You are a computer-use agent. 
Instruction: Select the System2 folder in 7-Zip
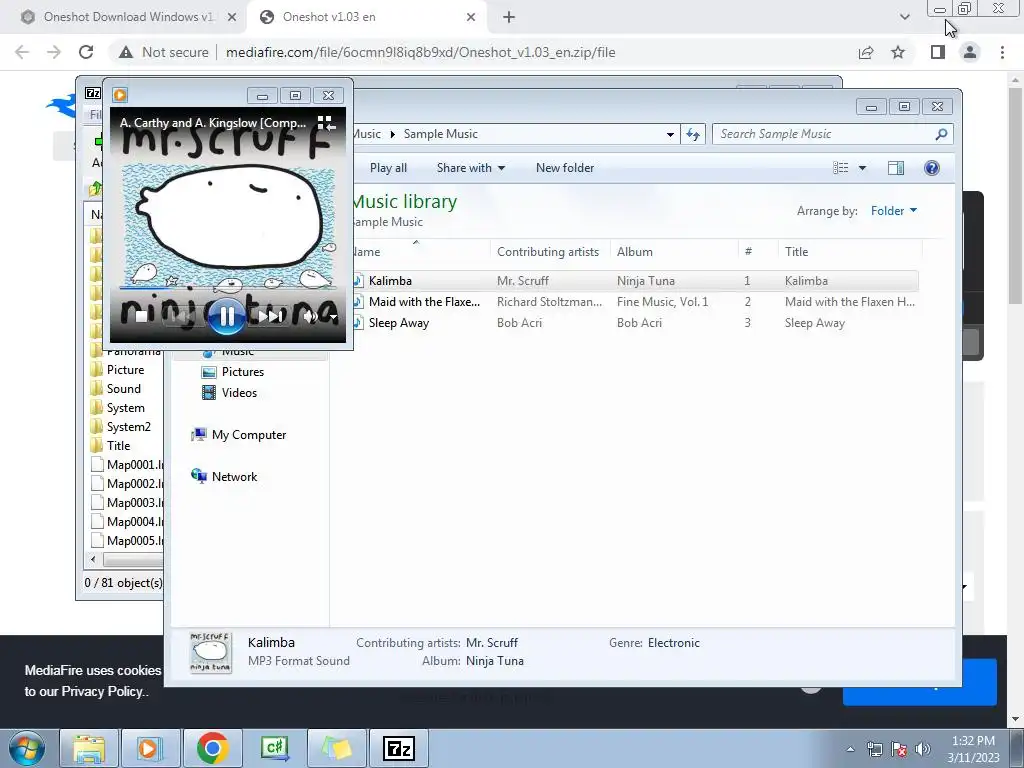[121, 426]
